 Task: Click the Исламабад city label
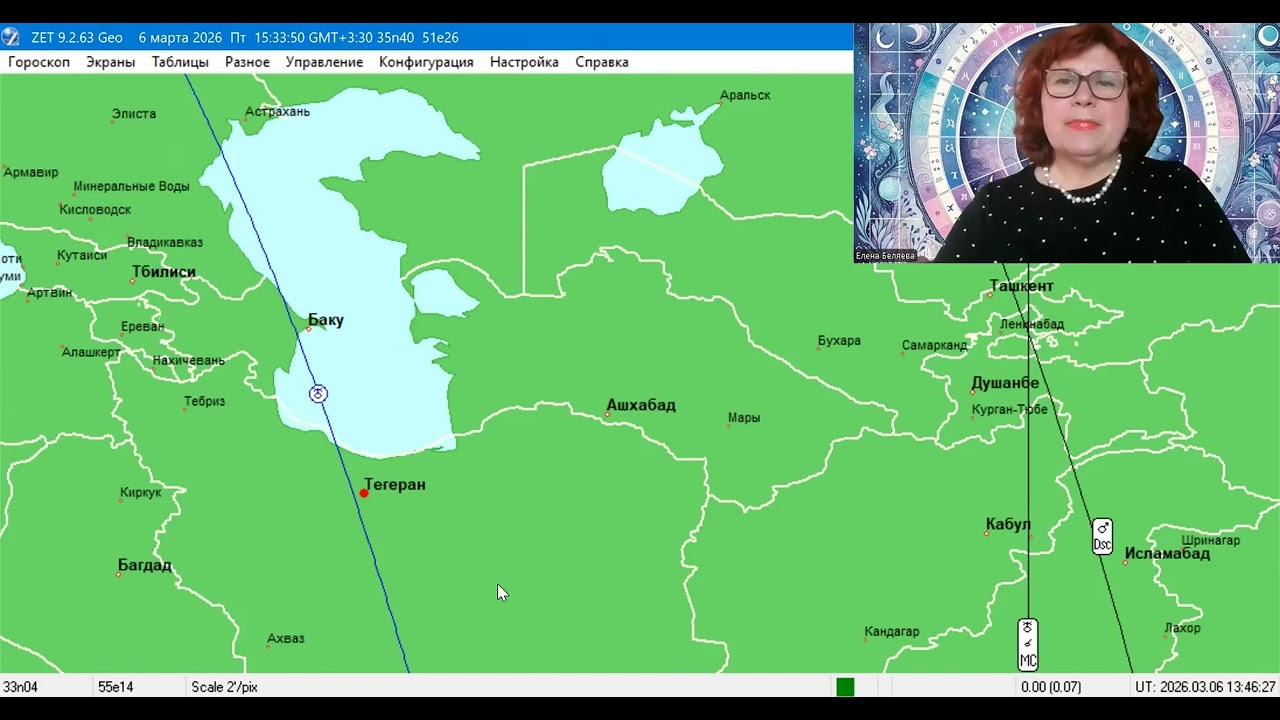point(1167,553)
